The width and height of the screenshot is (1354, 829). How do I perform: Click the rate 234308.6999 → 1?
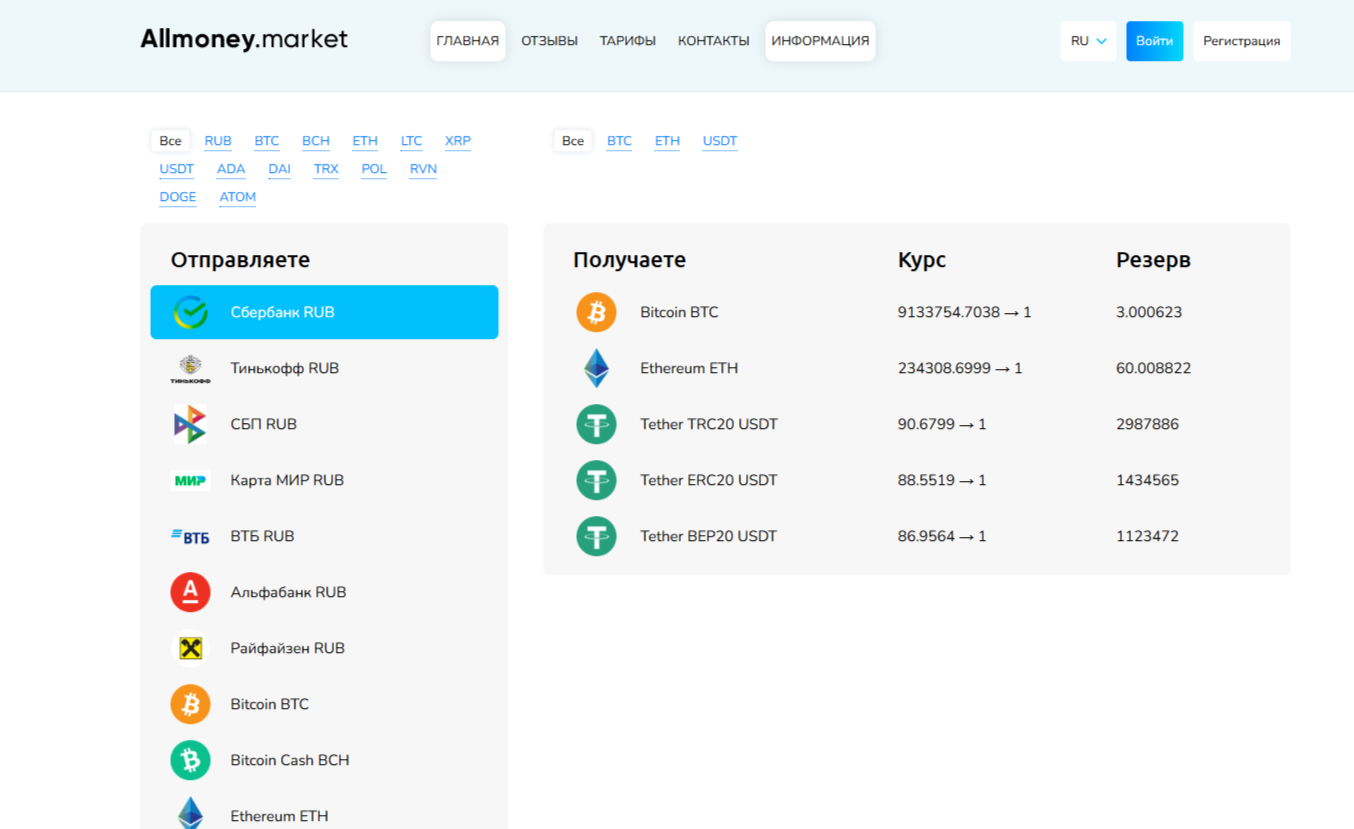[960, 368]
